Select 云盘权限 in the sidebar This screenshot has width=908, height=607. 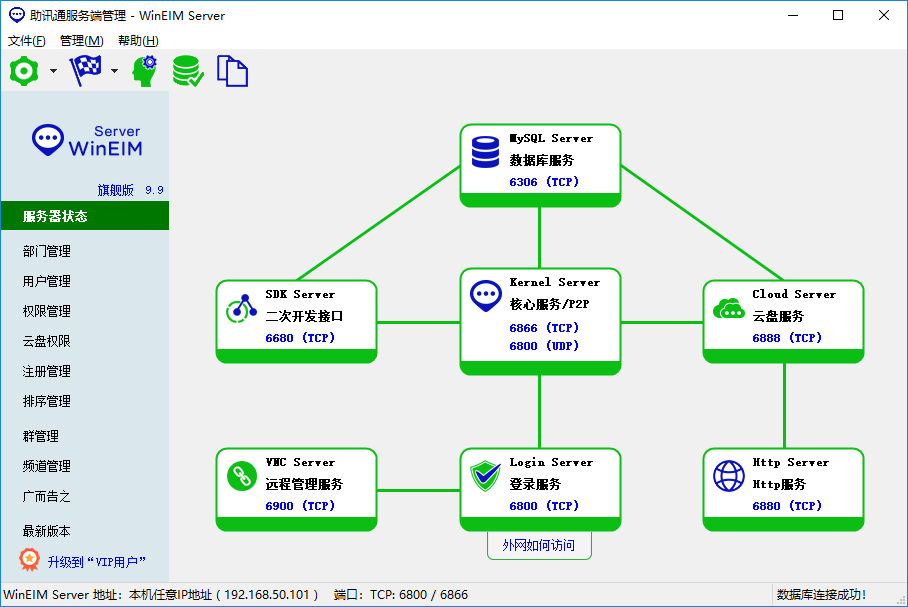click(x=47, y=341)
